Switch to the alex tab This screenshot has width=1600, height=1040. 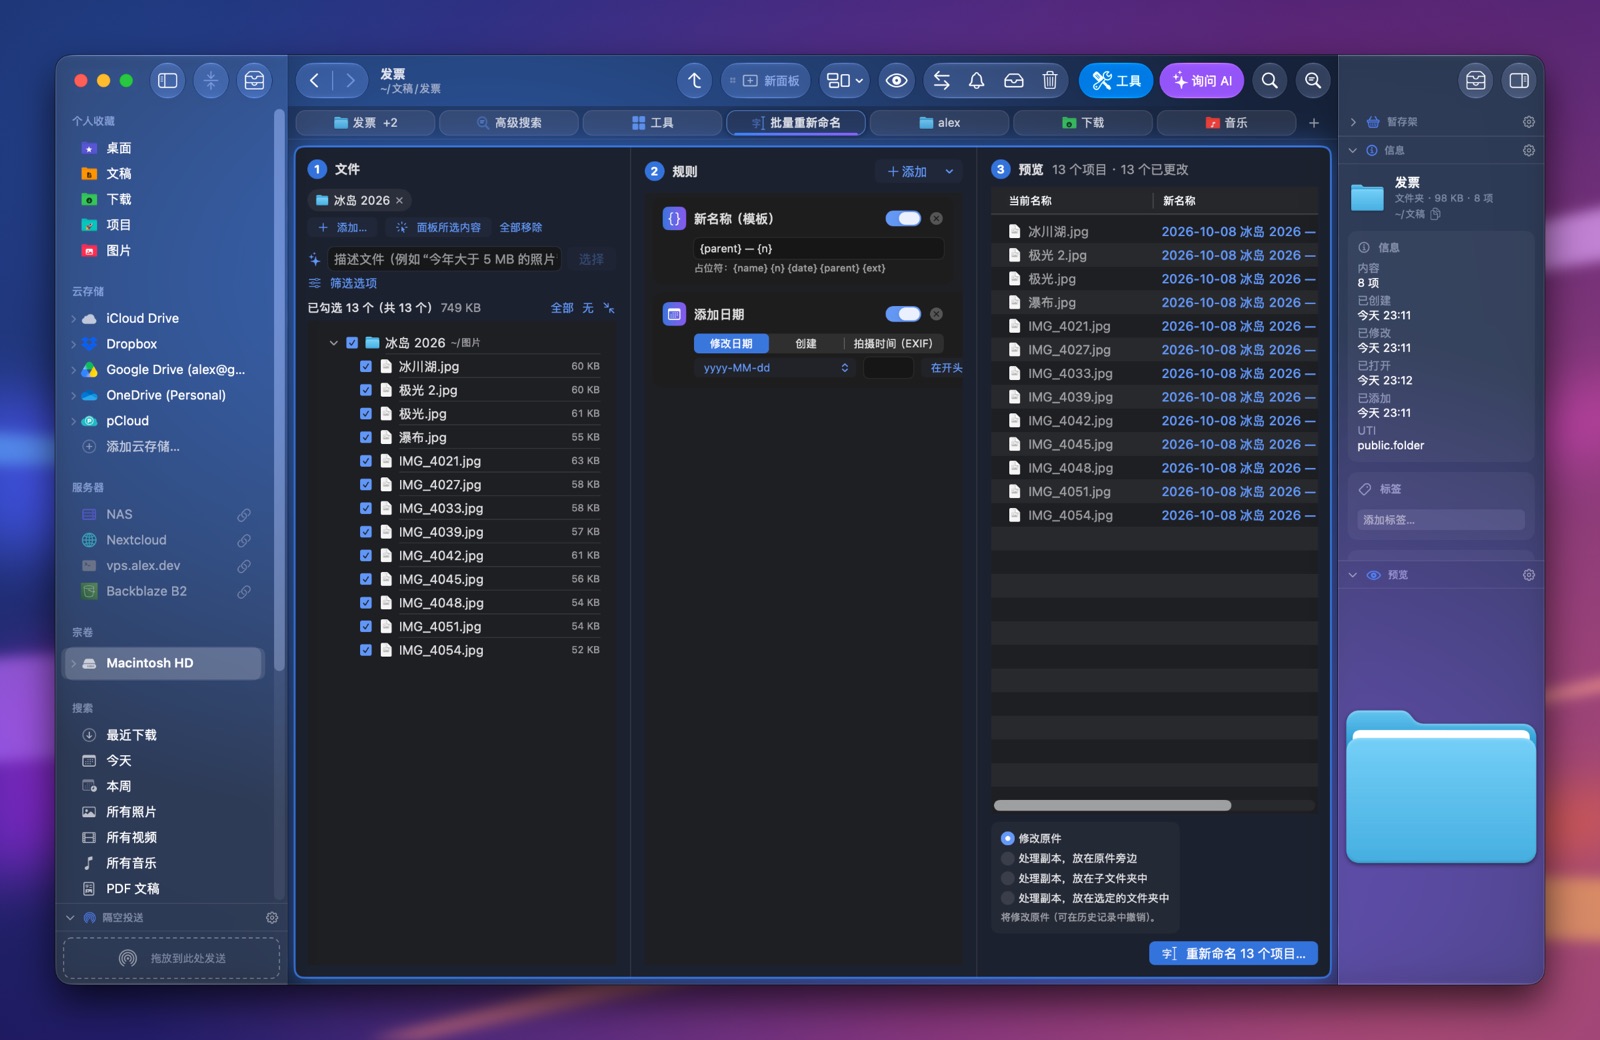click(939, 123)
